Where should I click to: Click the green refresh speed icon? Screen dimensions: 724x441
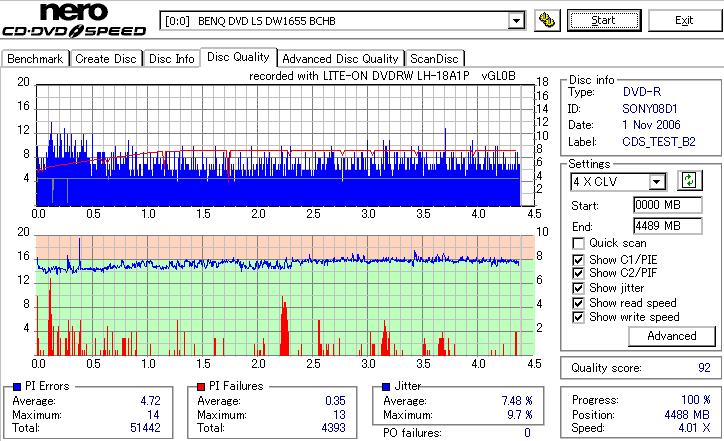[689, 181]
